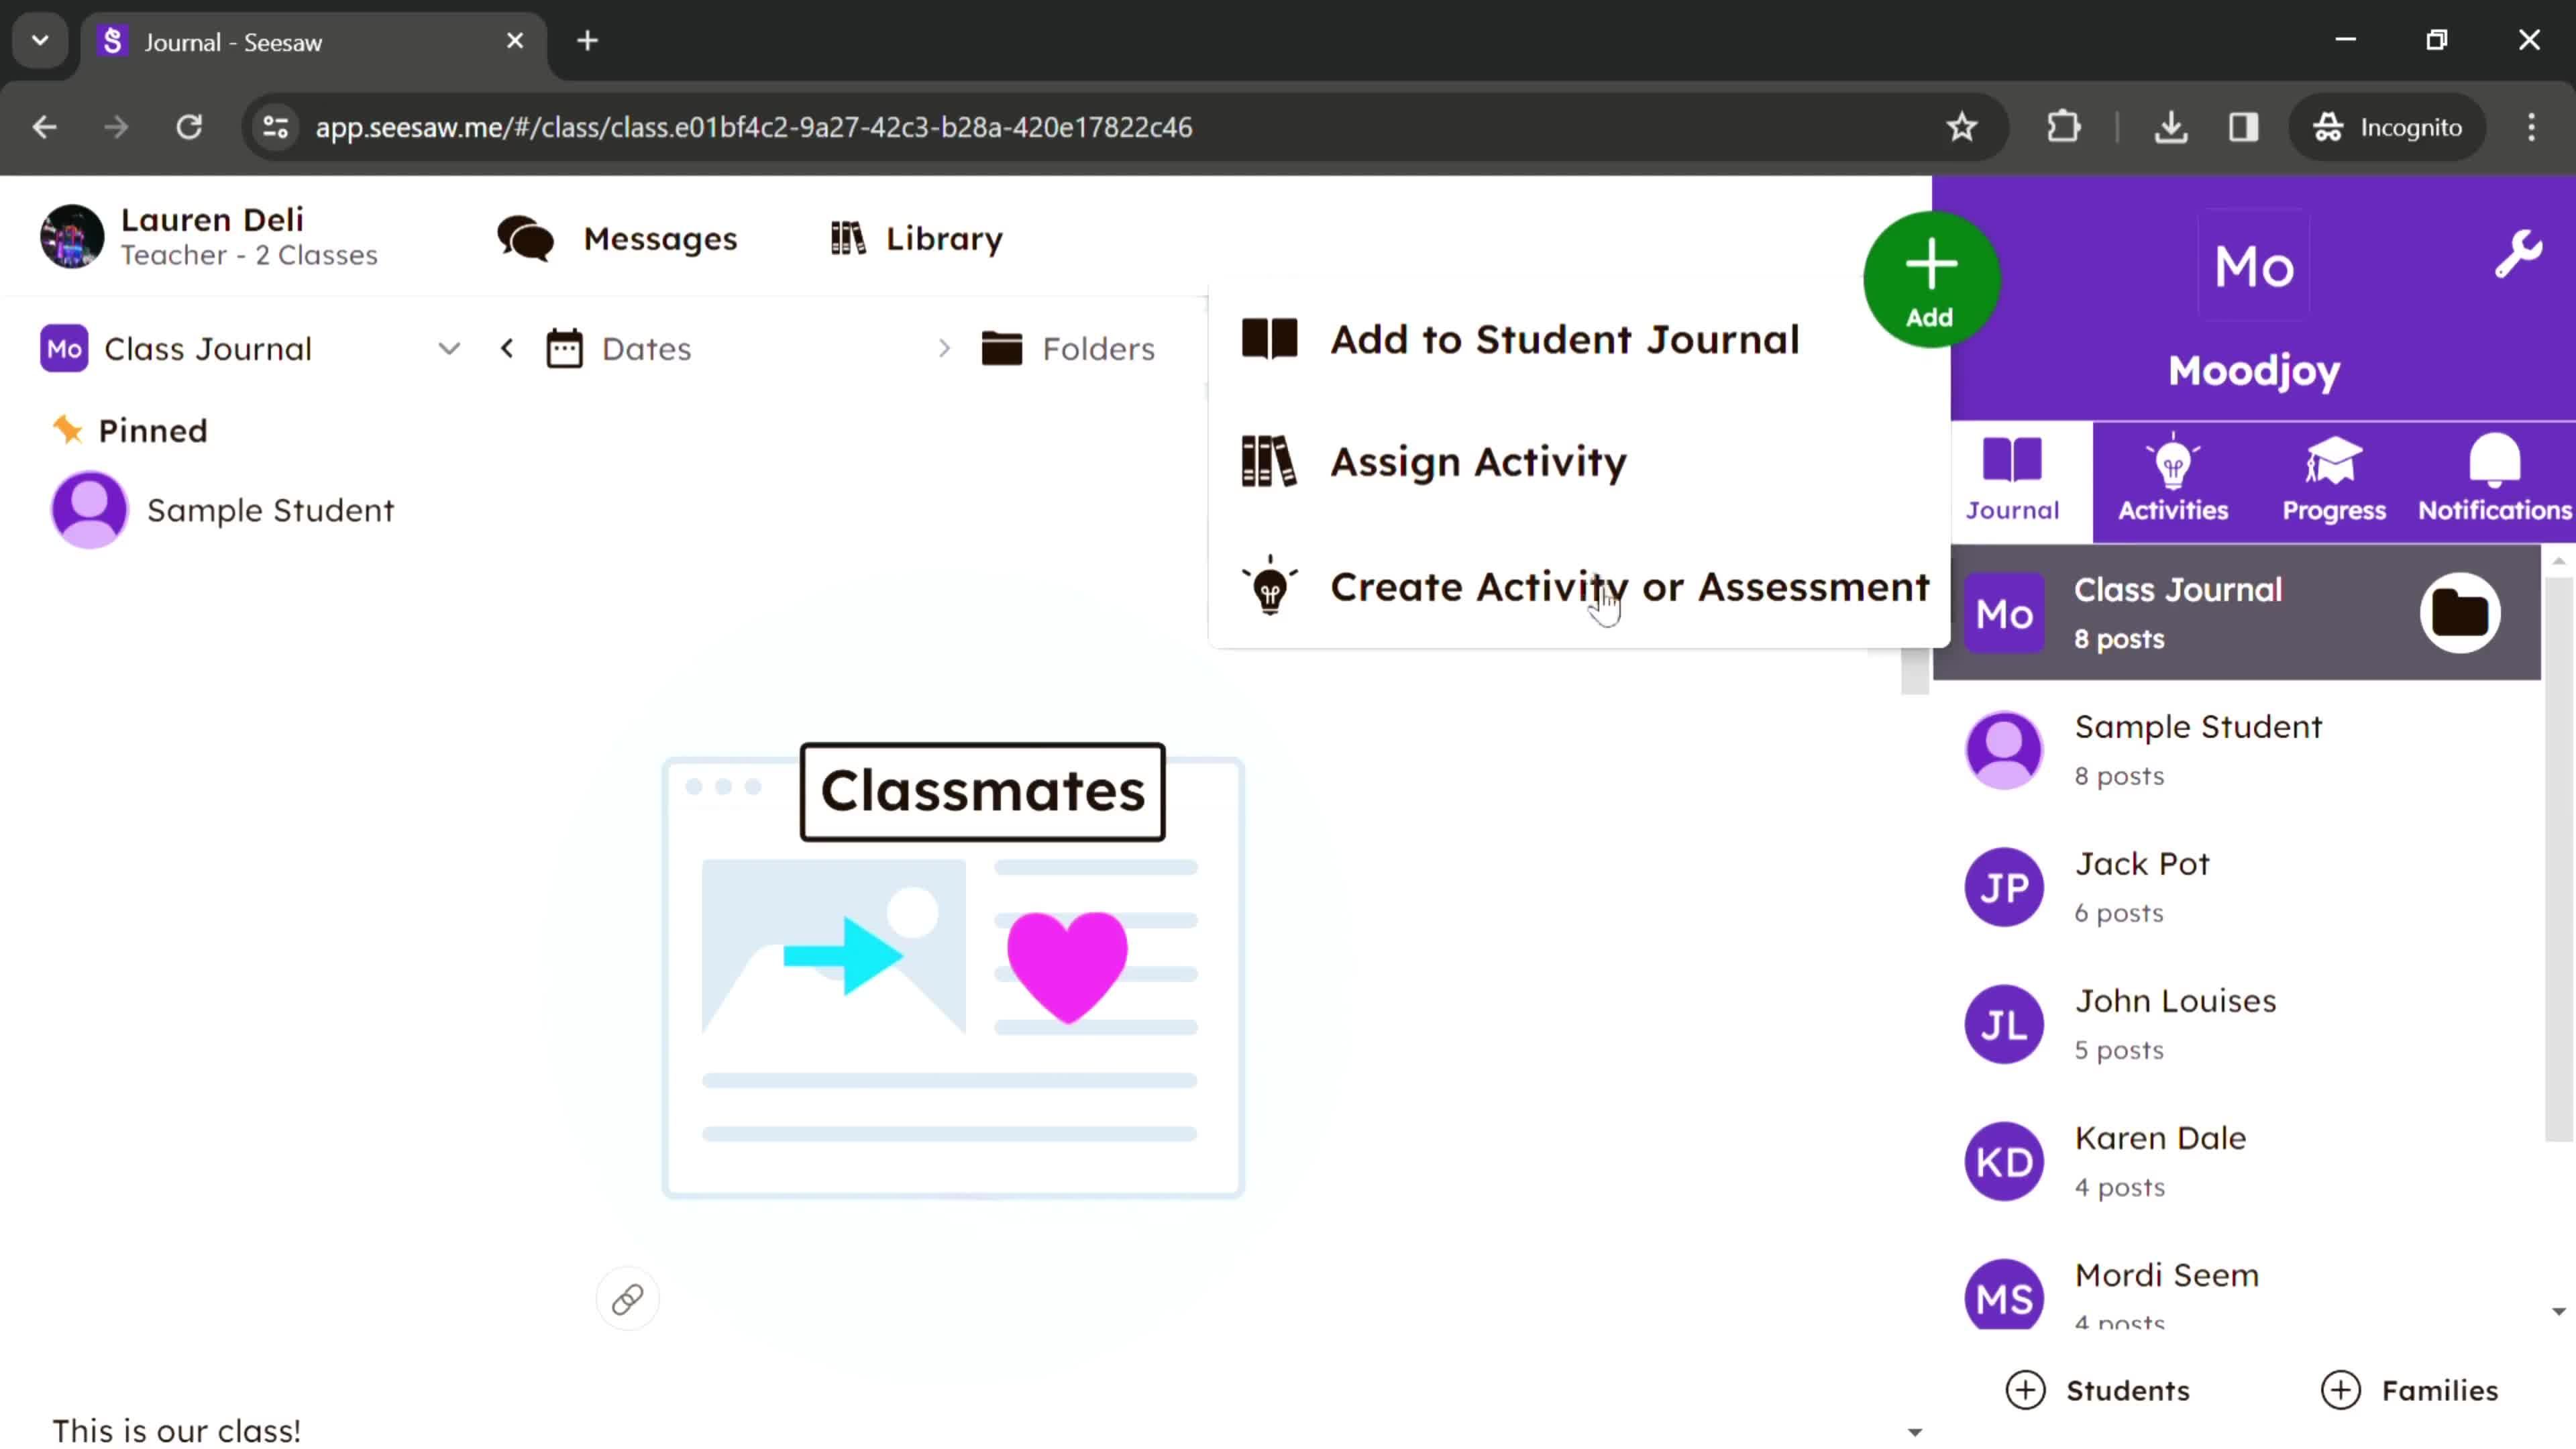View Progress panel
The height and width of the screenshot is (1449, 2576).
click(2335, 478)
